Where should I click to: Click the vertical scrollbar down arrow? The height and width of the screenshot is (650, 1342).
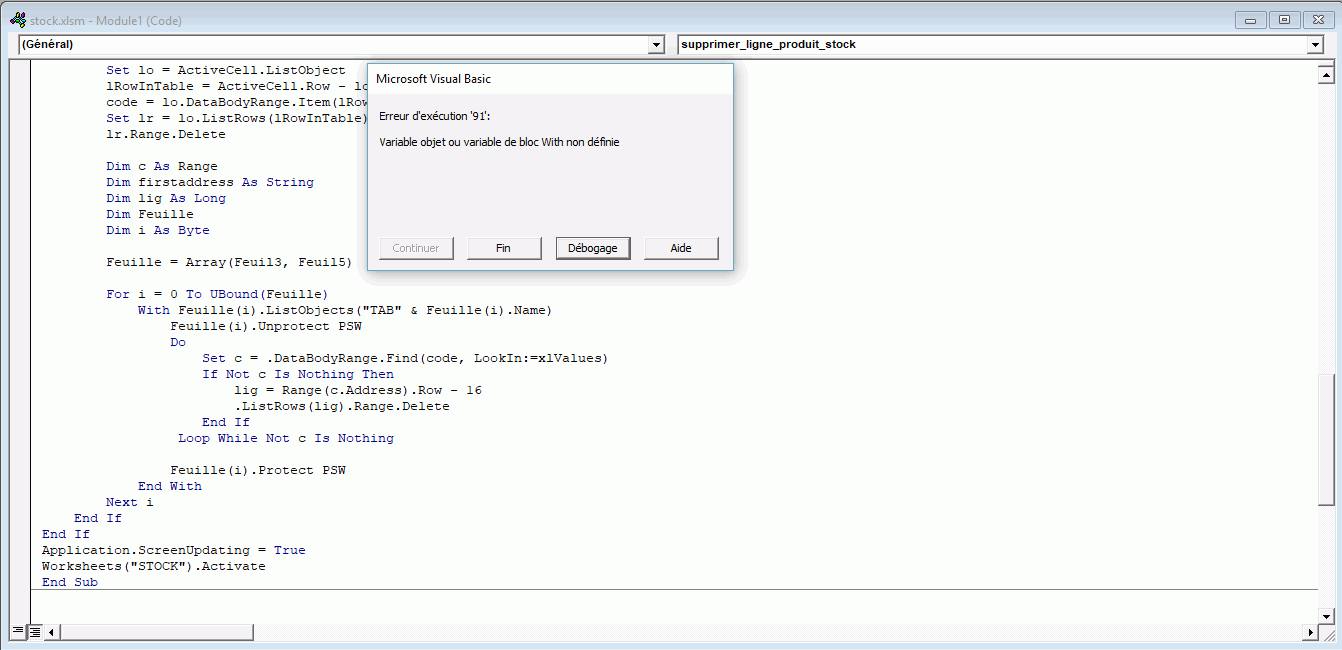(x=1326, y=616)
